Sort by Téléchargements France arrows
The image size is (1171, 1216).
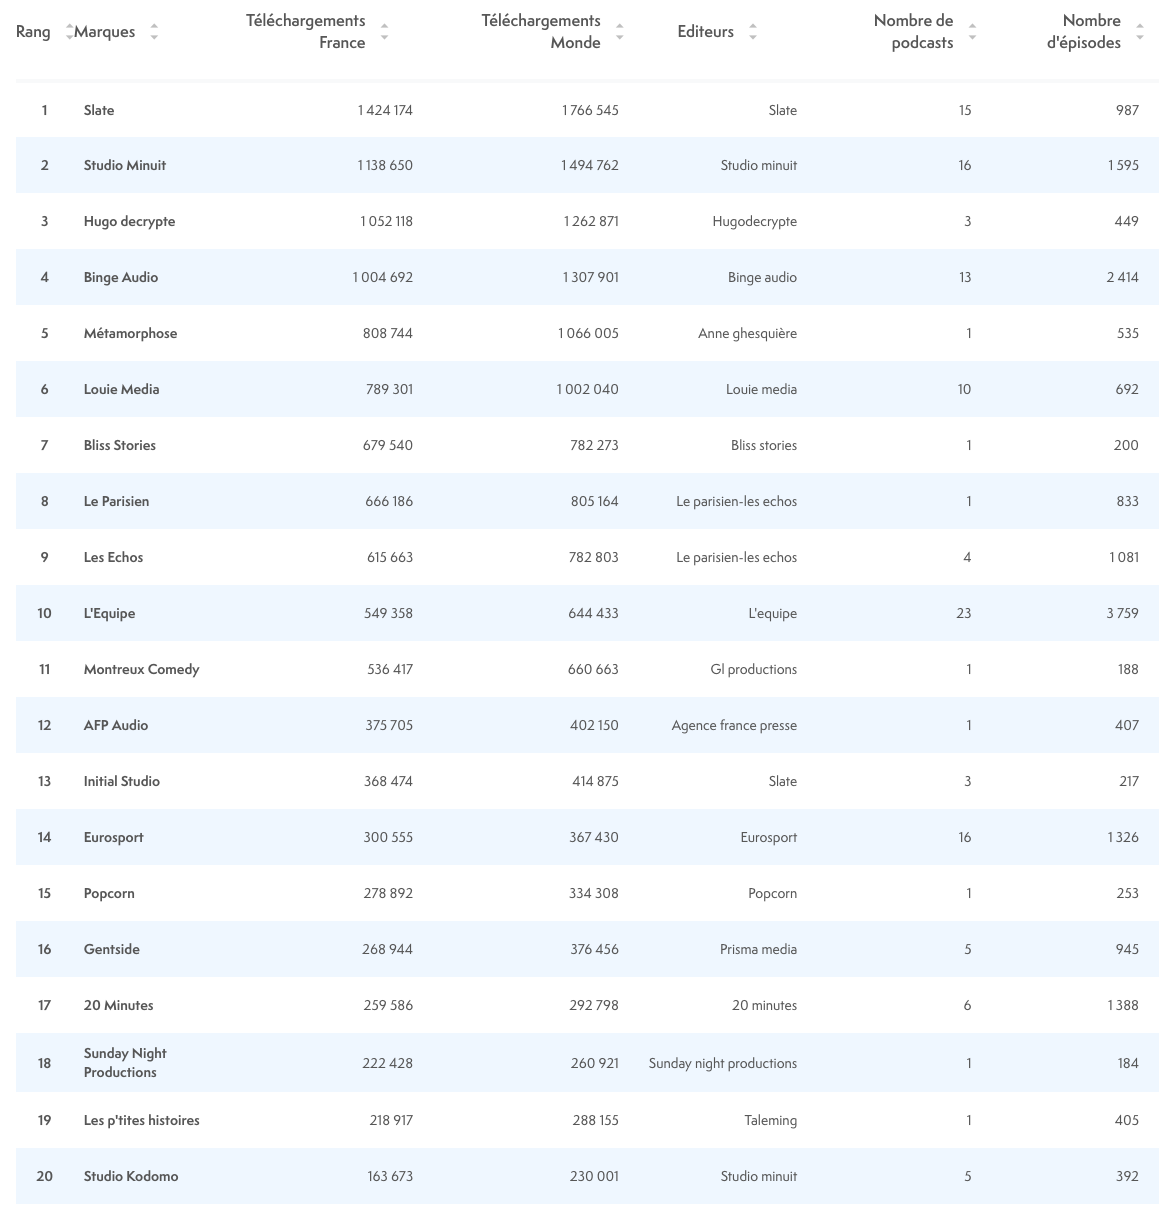pos(385,32)
